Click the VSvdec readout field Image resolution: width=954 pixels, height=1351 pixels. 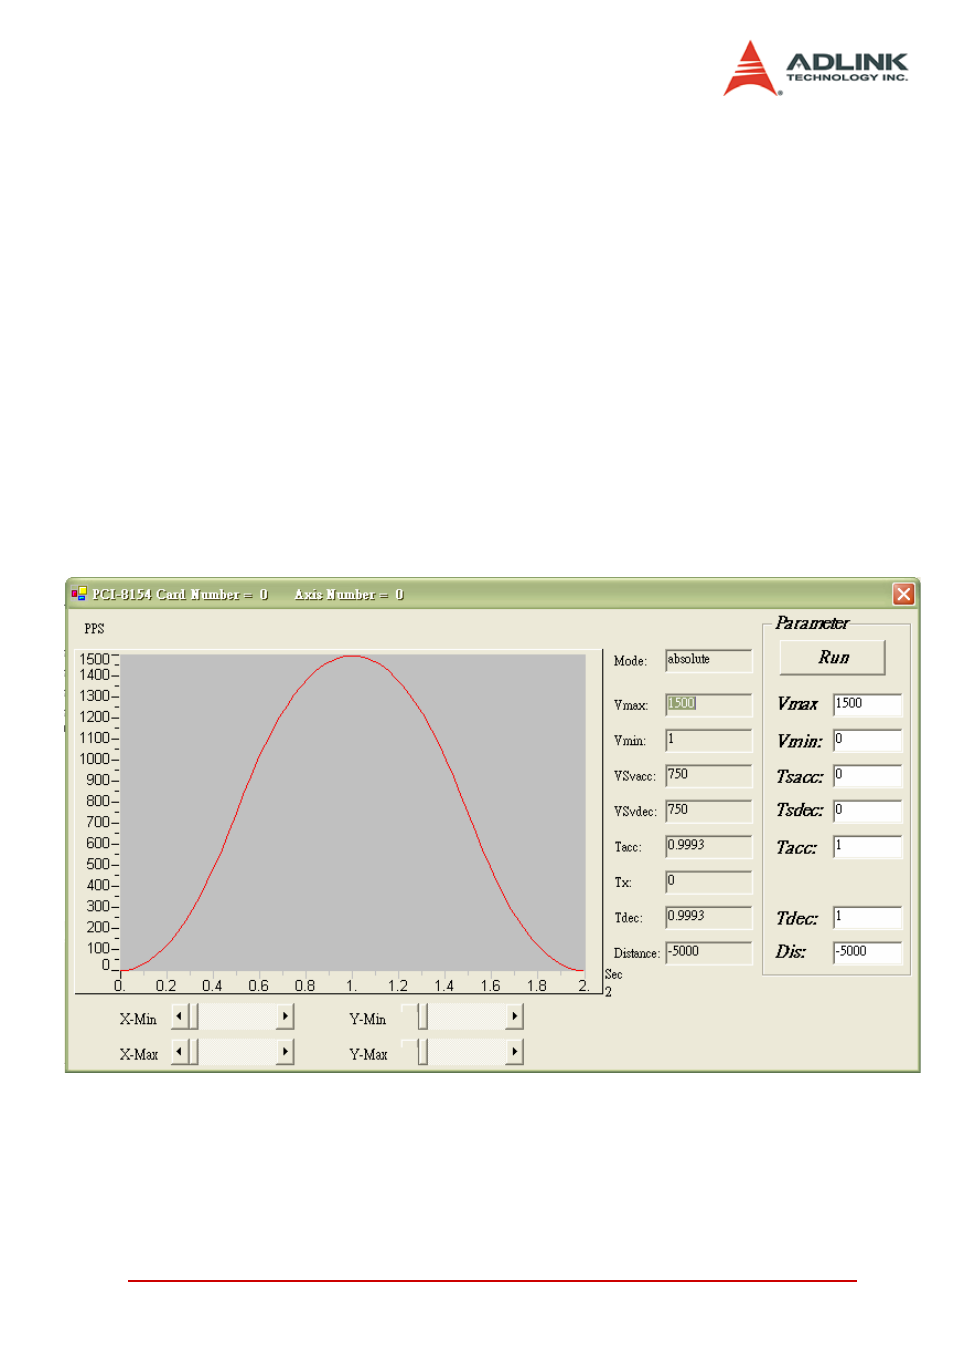(x=708, y=811)
